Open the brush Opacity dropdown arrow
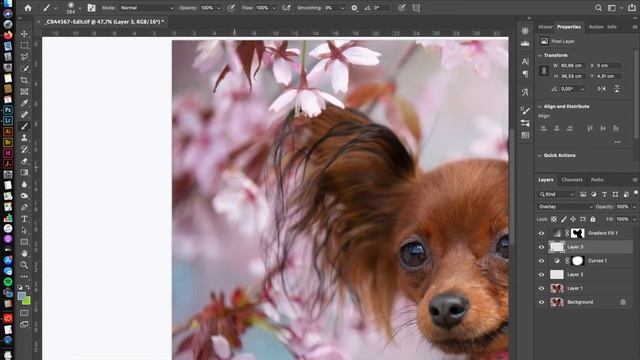640x360 pixels. (219, 8)
